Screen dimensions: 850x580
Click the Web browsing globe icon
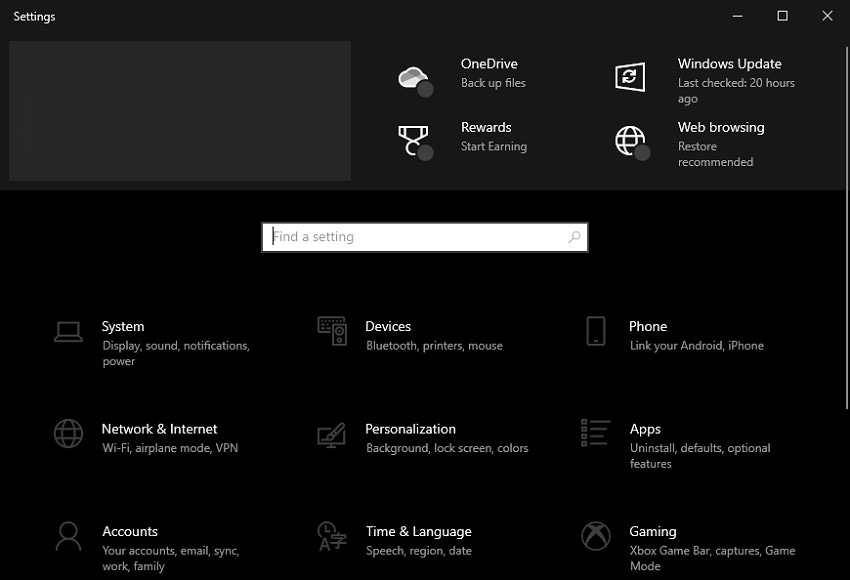click(632, 142)
